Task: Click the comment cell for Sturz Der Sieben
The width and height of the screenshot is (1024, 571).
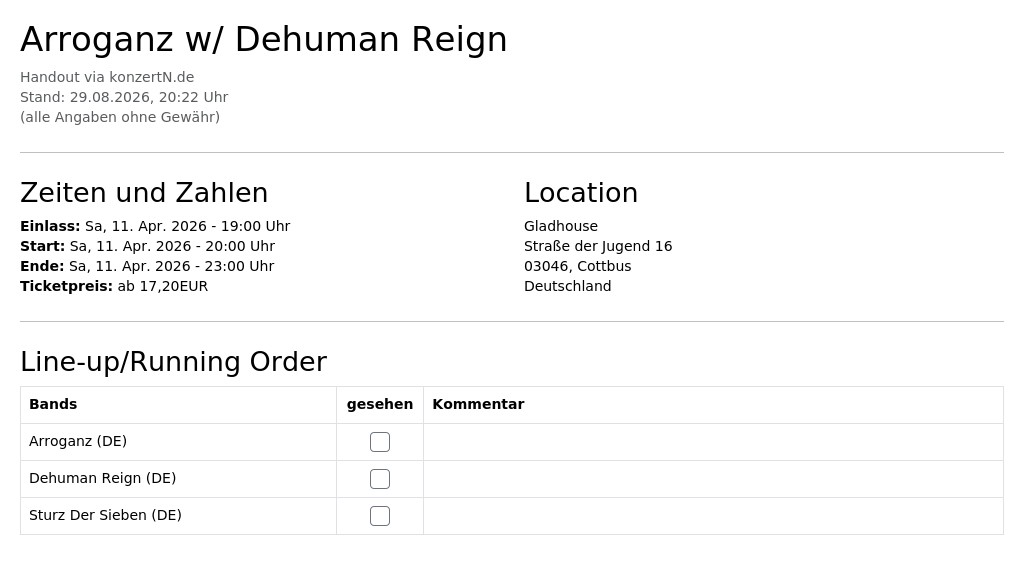Action: (713, 516)
